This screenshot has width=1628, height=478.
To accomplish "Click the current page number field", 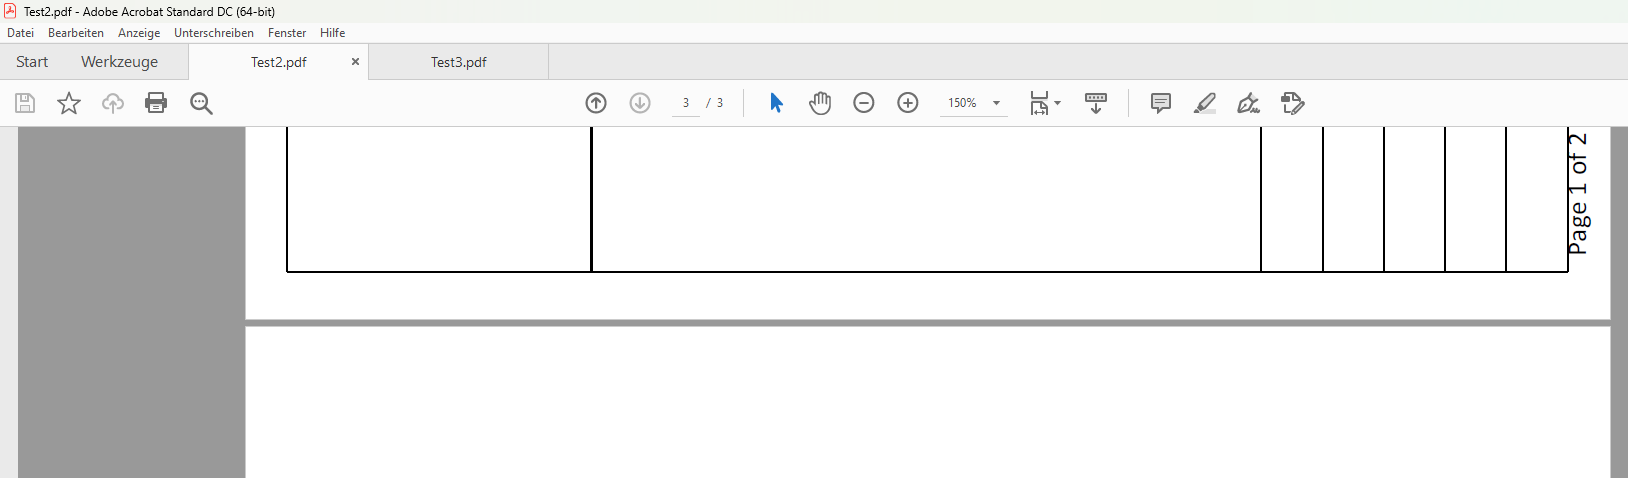I will coord(686,103).
